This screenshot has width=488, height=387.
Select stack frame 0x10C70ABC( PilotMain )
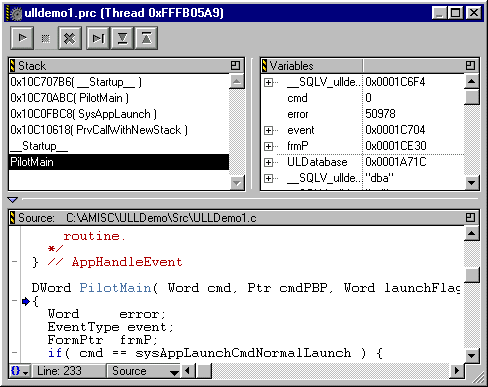pyautogui.click(x=119, y=98)
